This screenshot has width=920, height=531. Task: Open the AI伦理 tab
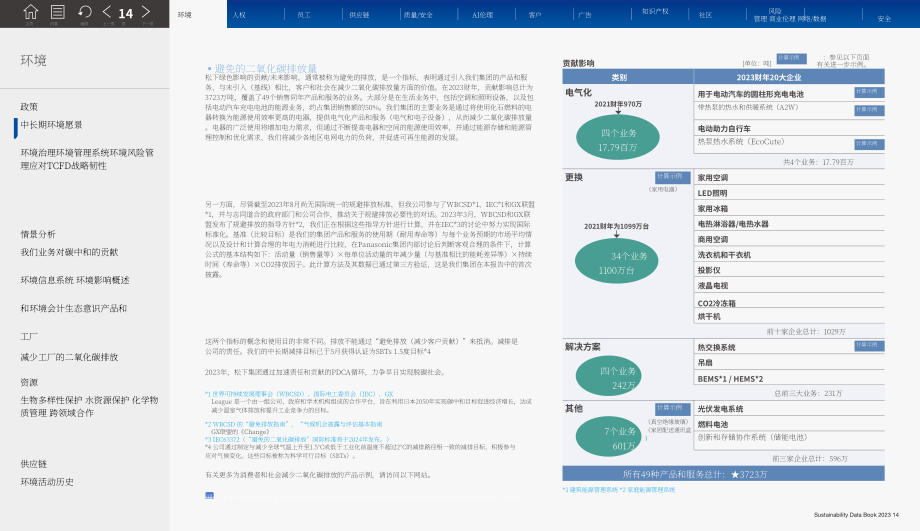pyautogui.click(x=482, y=15)
